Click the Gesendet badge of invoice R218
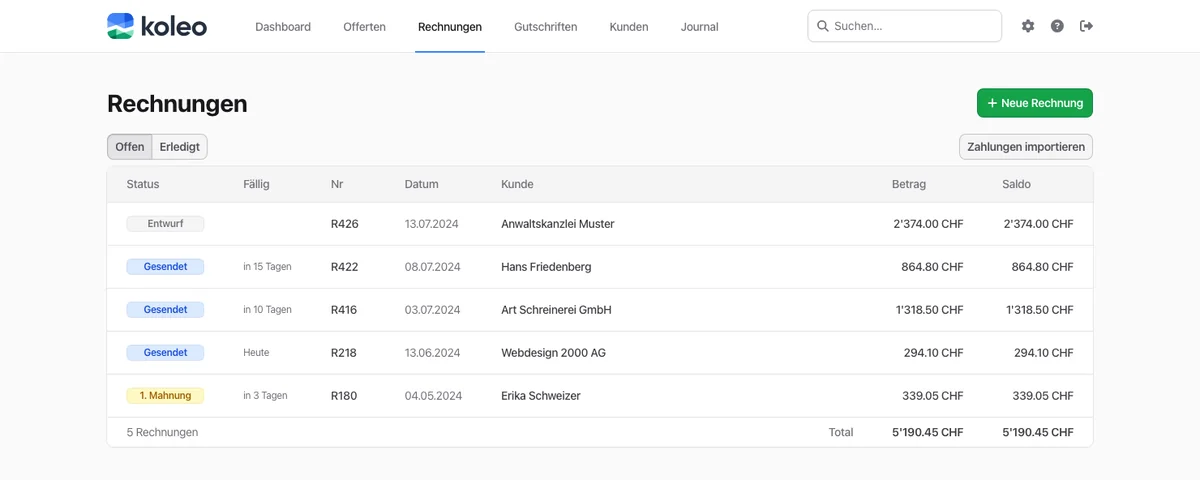Viewport: 1200px width, 480px height. point(165,353)
